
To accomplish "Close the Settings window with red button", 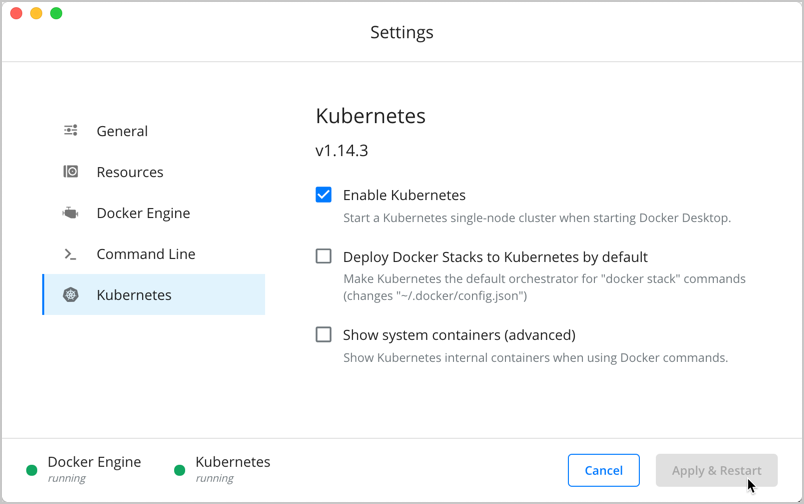I will pos(16,14).
